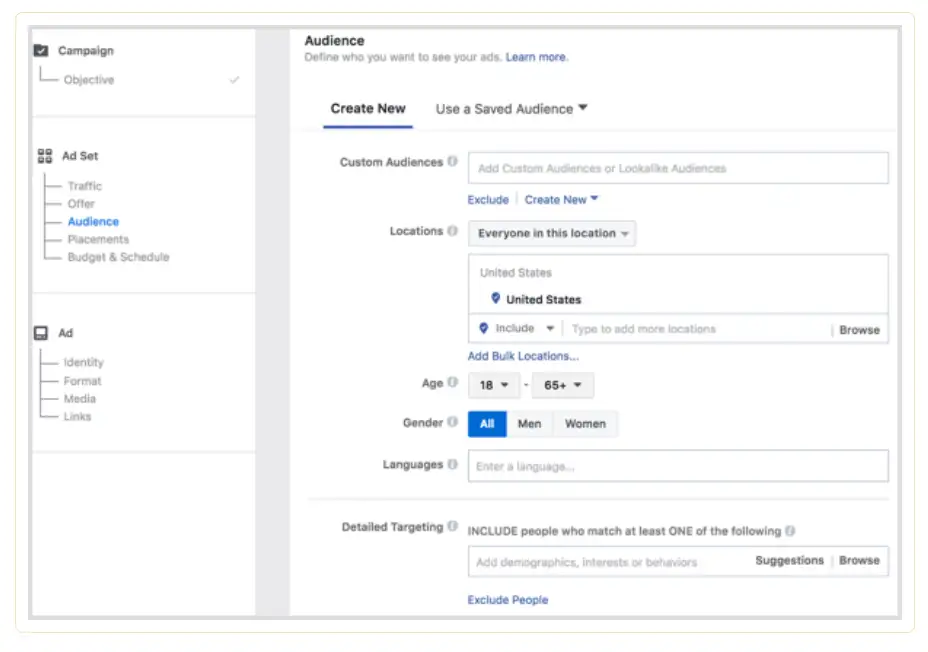
Task: Open the Everyone in this location dropdown
Action: pyautogui.click(x=551, y=233)
